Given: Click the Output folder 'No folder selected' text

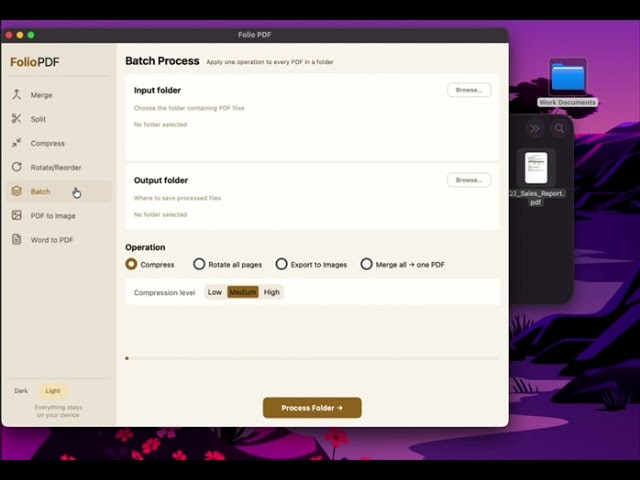Looking at the screenshot, I should (160, 214).
